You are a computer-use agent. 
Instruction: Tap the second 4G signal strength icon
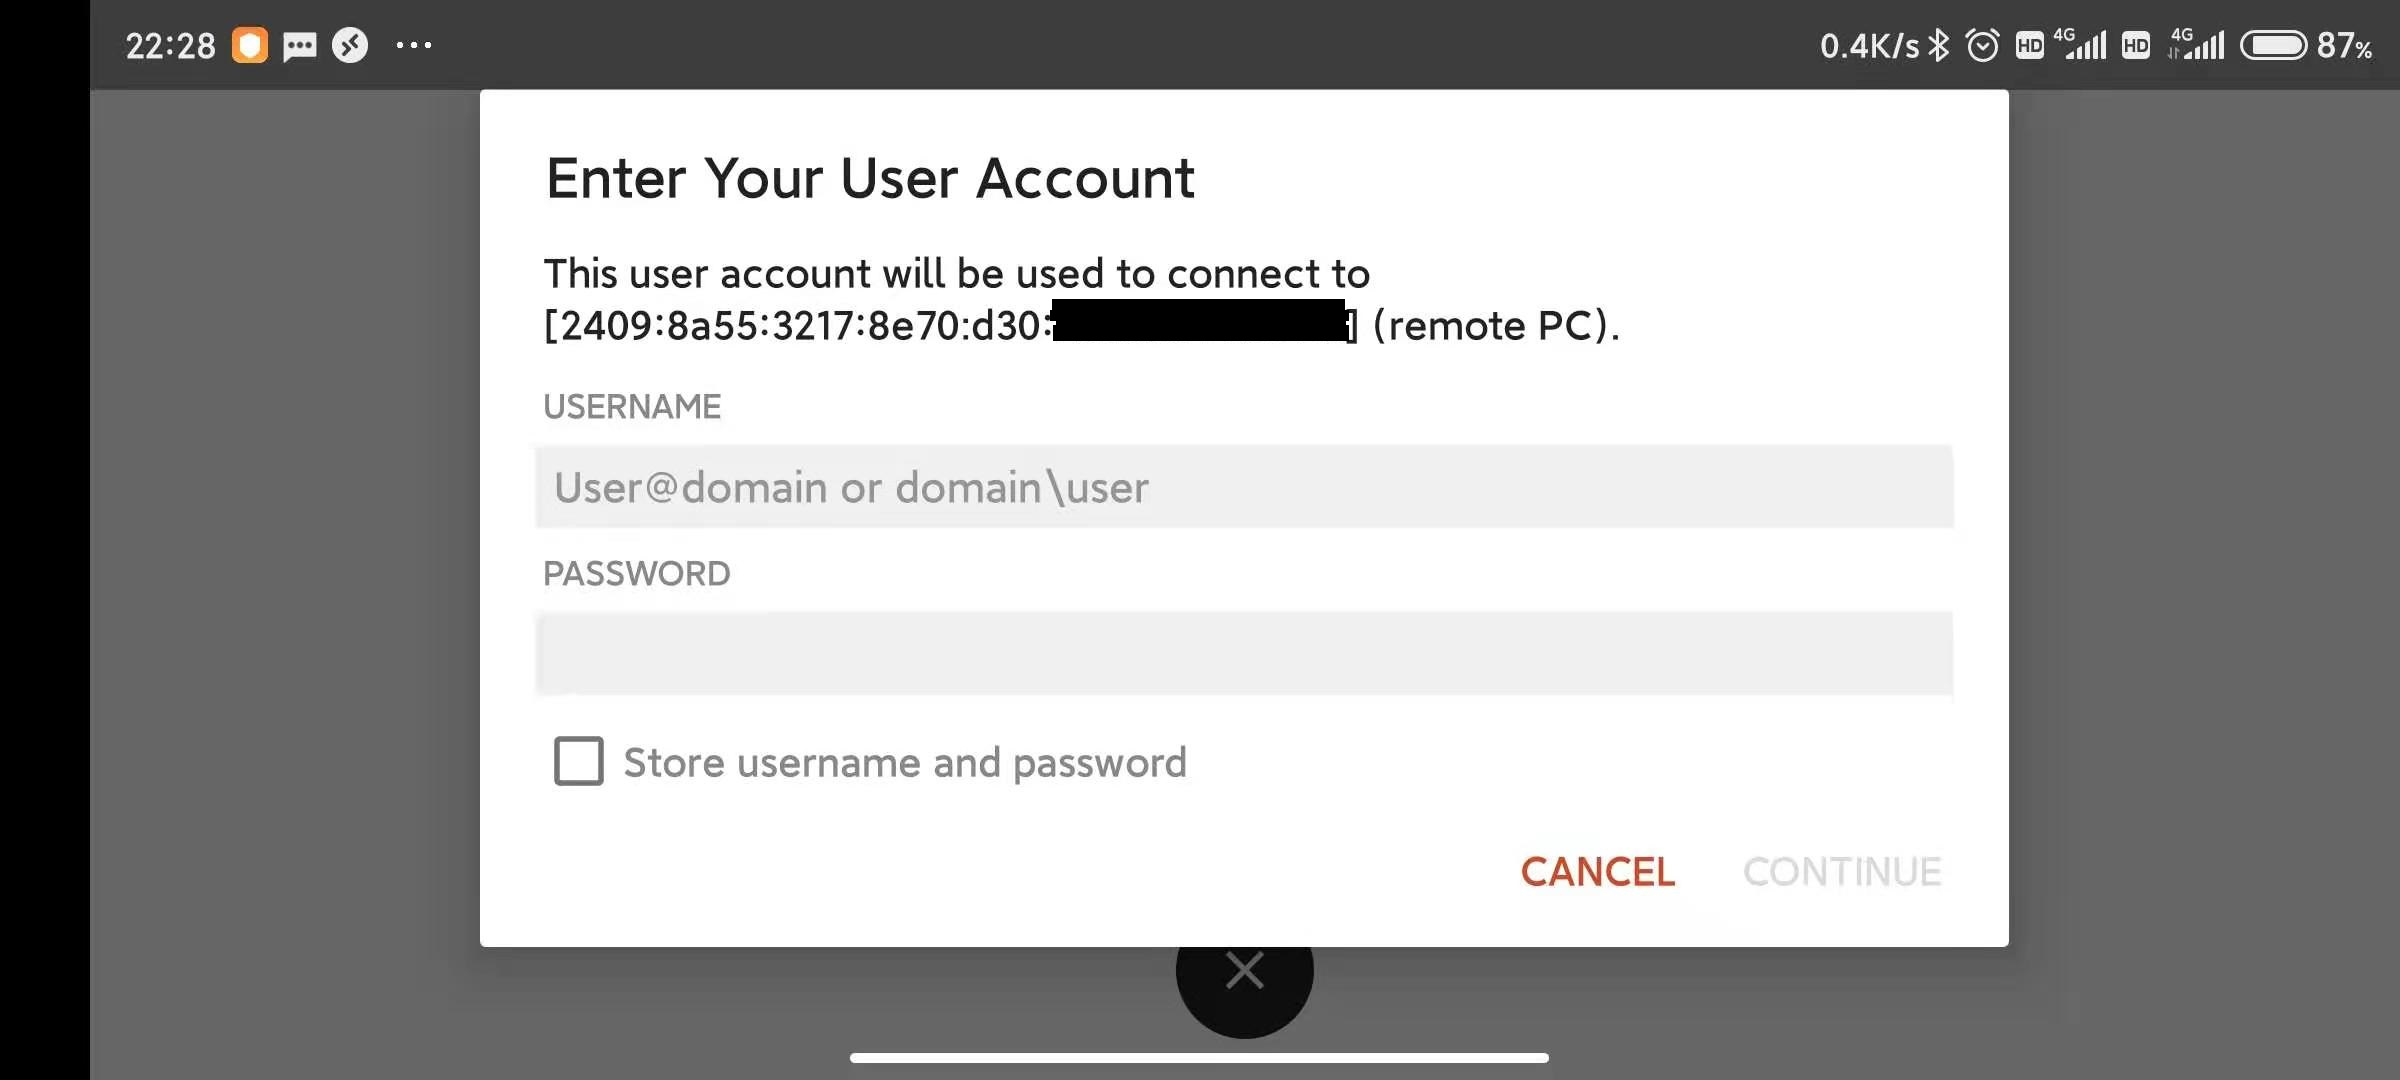coord(2198,45)
